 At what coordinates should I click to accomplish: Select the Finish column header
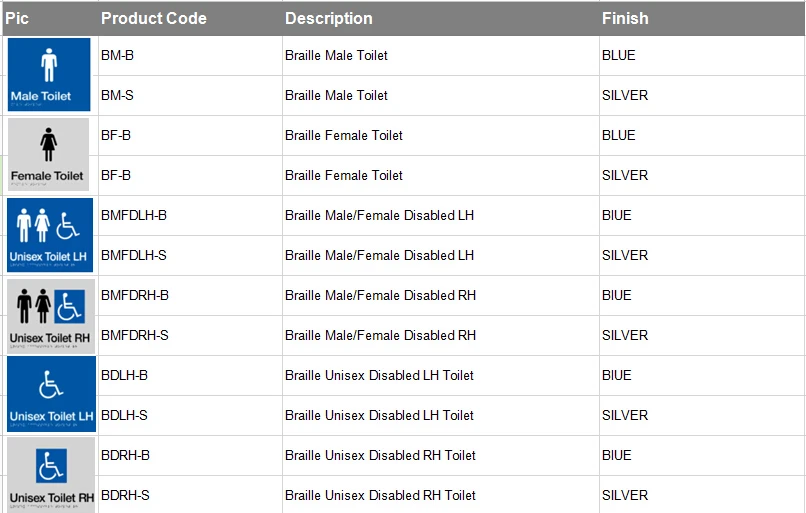point(625,18)
